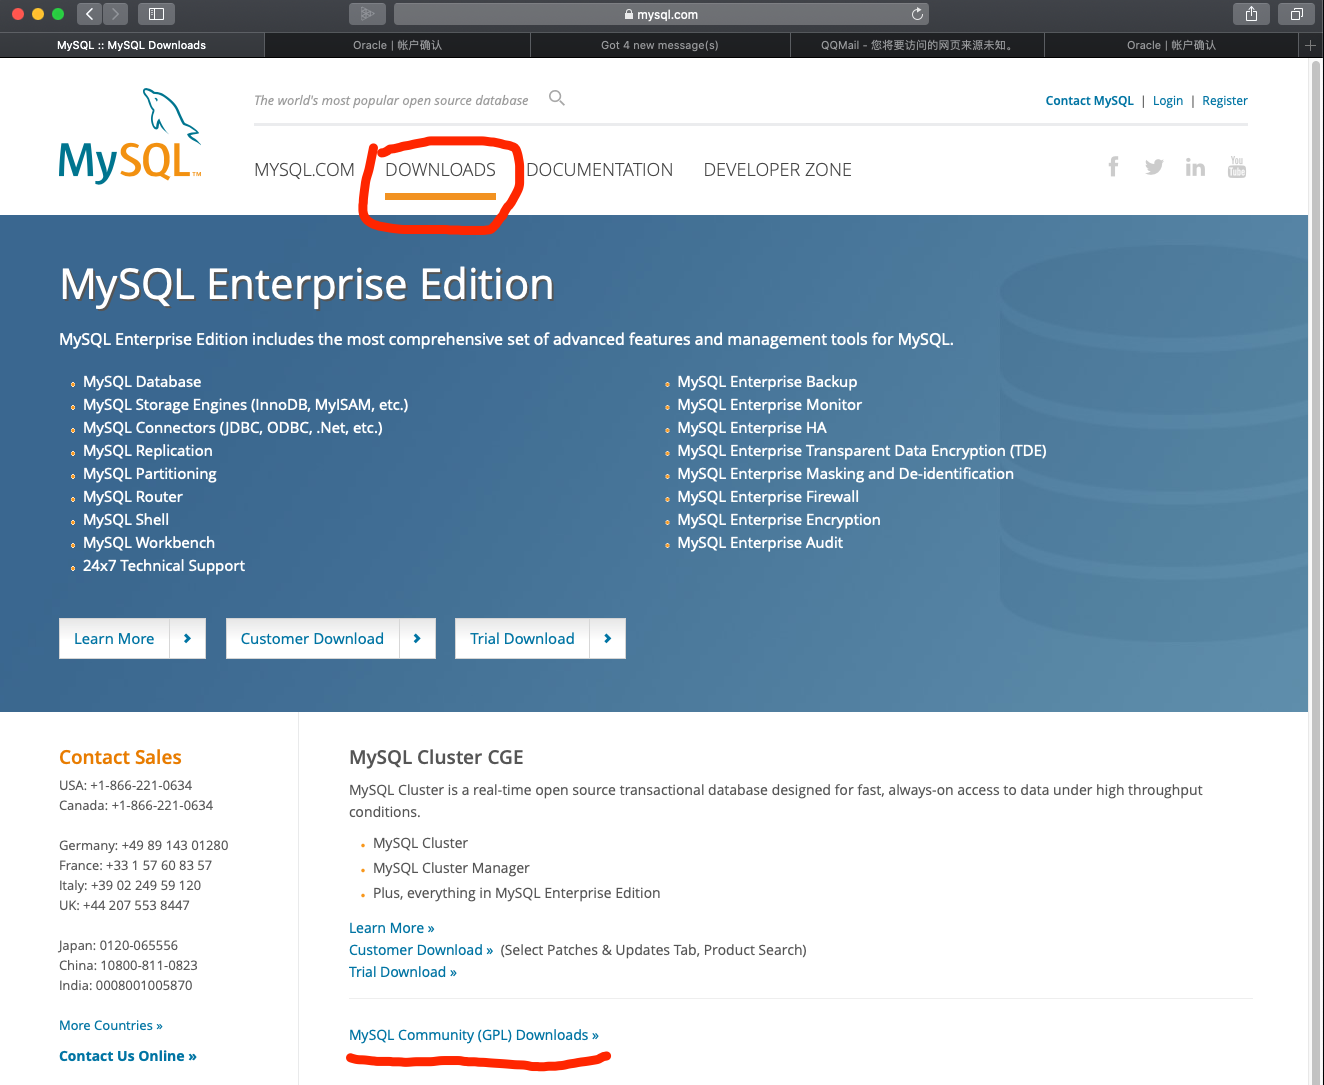Click 'MySQL Enterprise Encryption' list item
Image resolution: width=1324 pixels, height=1085 pixels.
point(779,520)
